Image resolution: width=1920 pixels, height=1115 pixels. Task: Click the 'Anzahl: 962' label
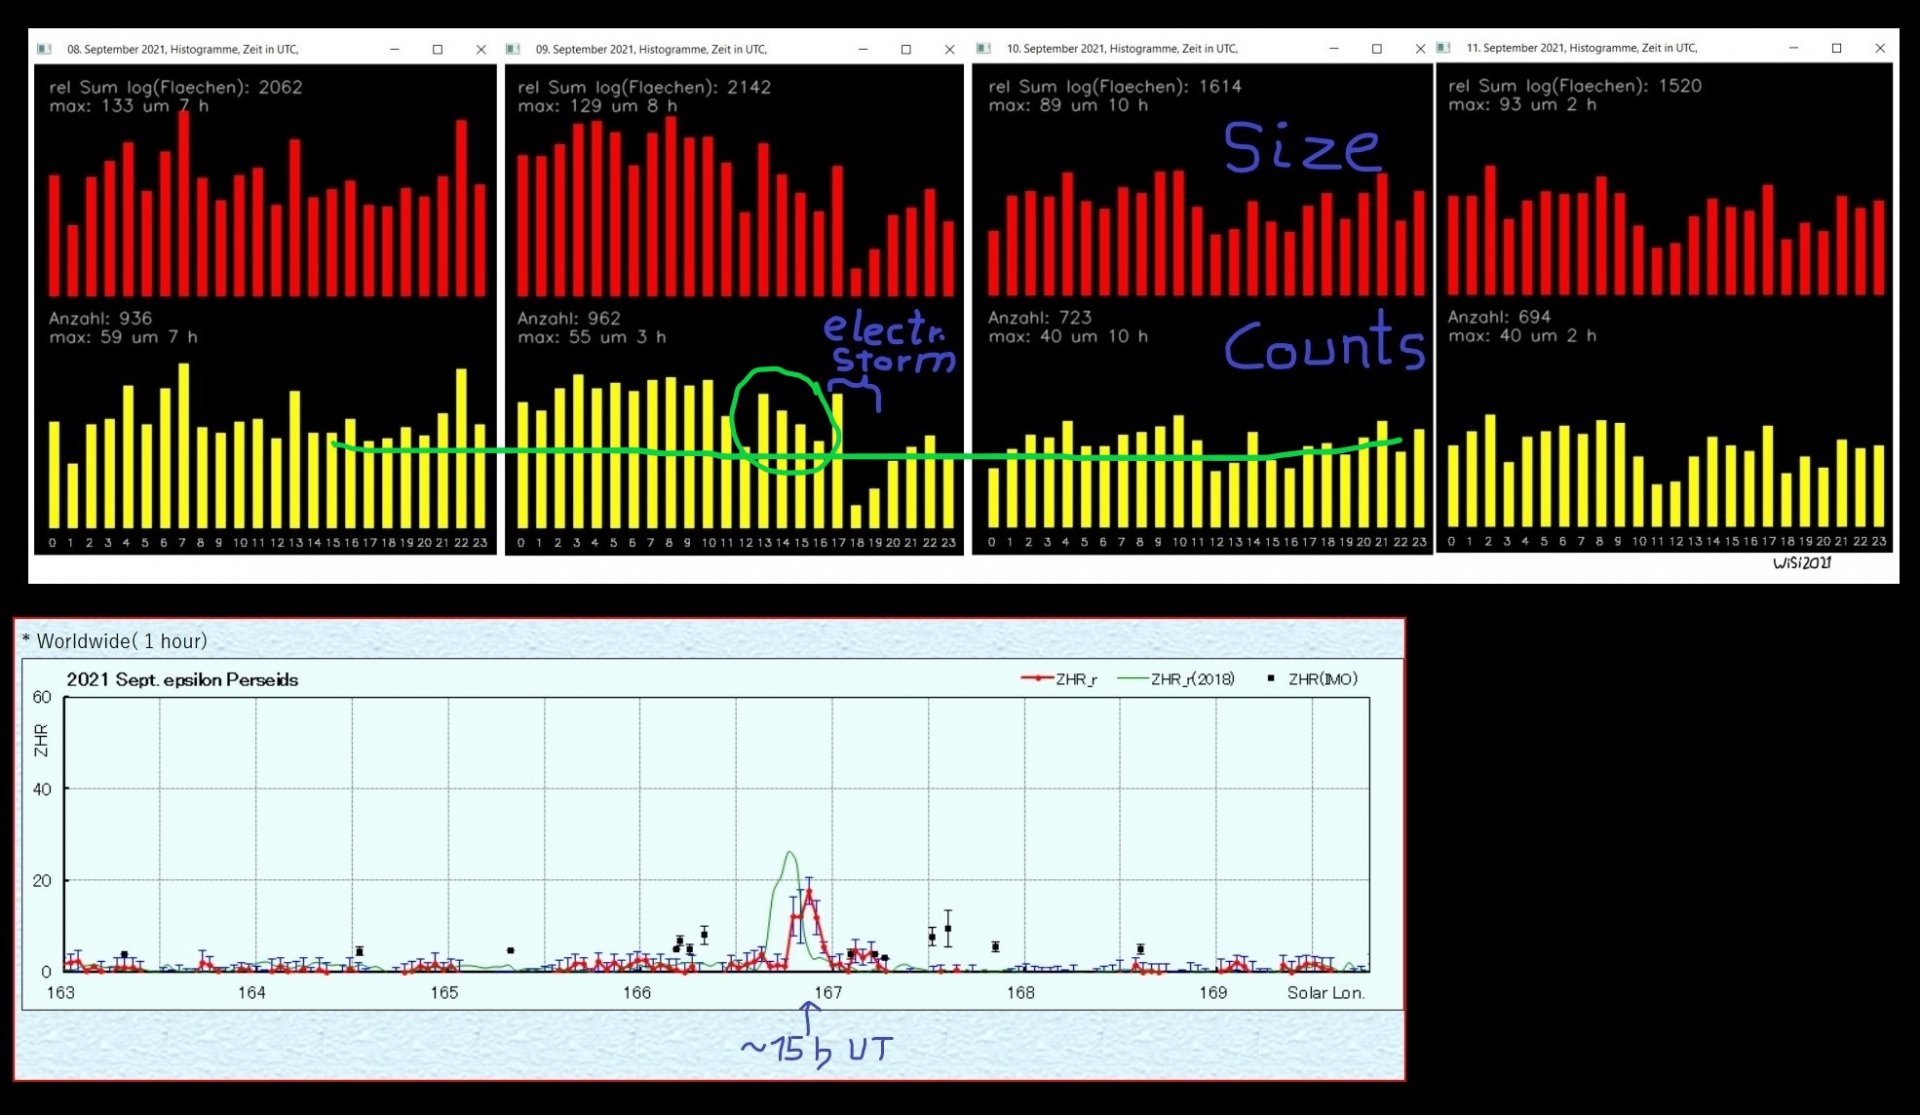tap(569, 319)
